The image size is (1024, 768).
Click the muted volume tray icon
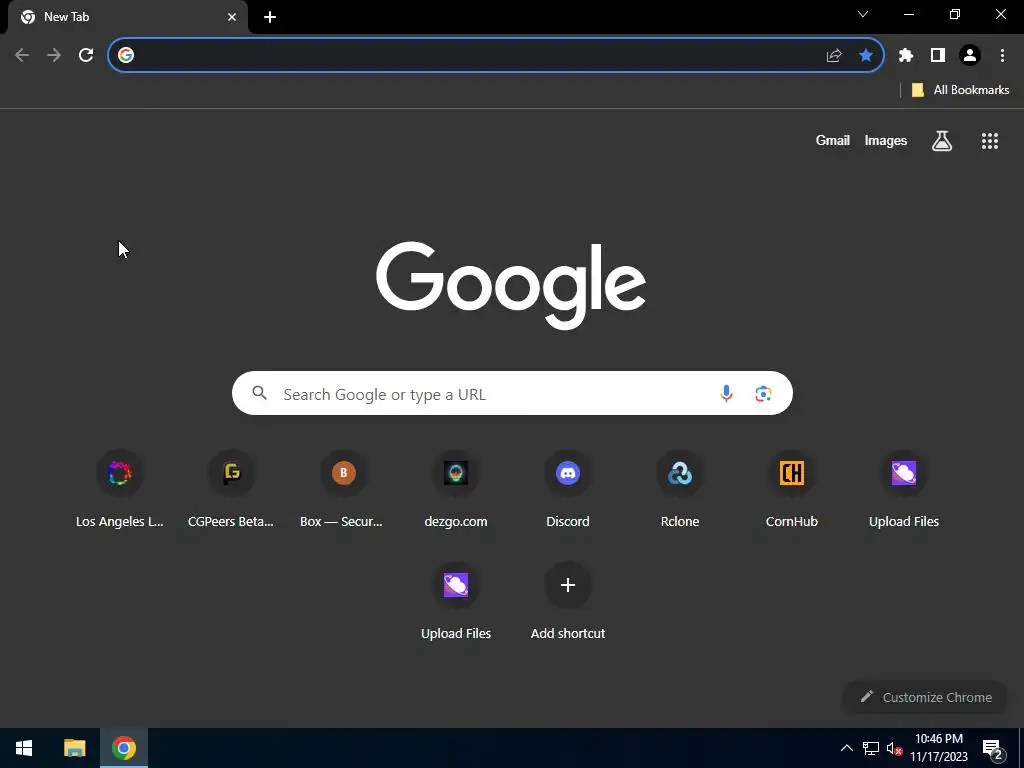pyautogui.click(x=894, y=748)
